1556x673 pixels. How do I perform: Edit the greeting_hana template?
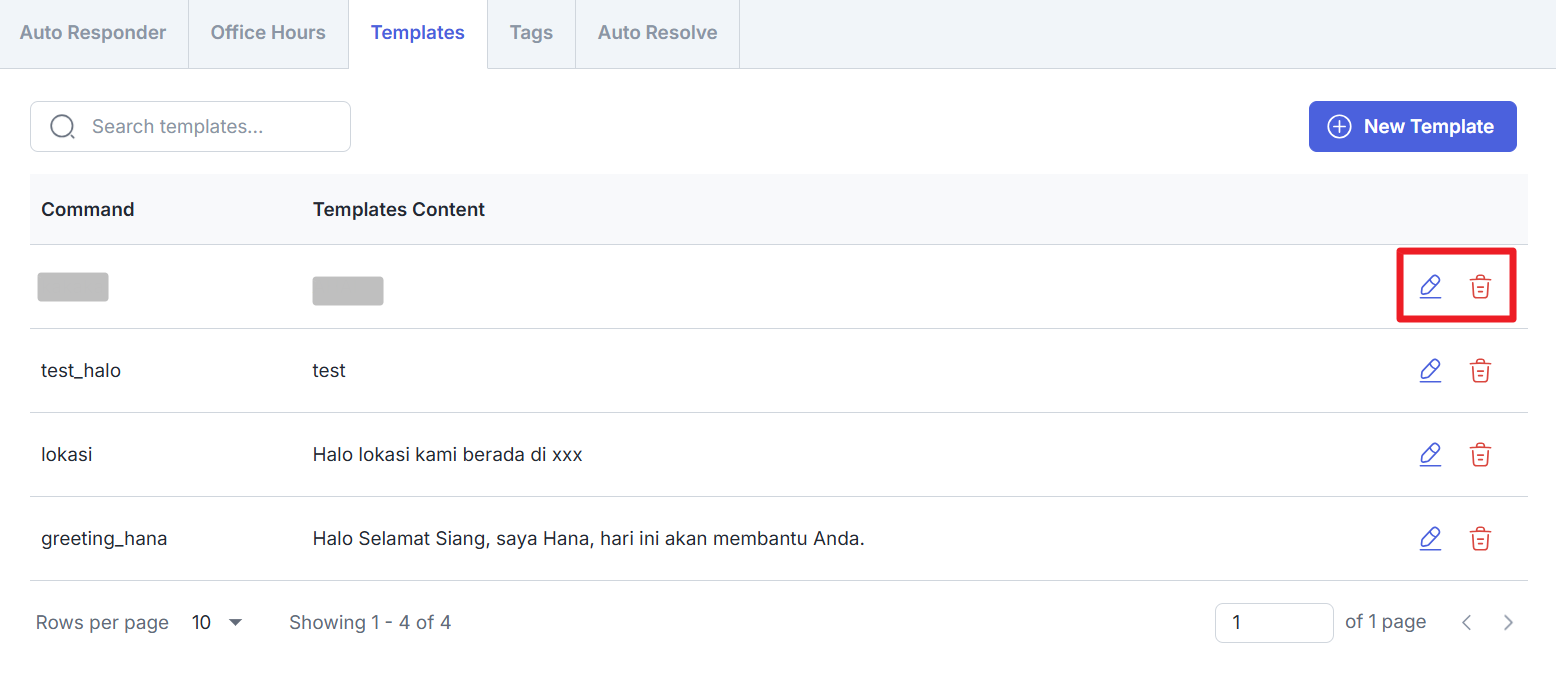[1430, 539]
